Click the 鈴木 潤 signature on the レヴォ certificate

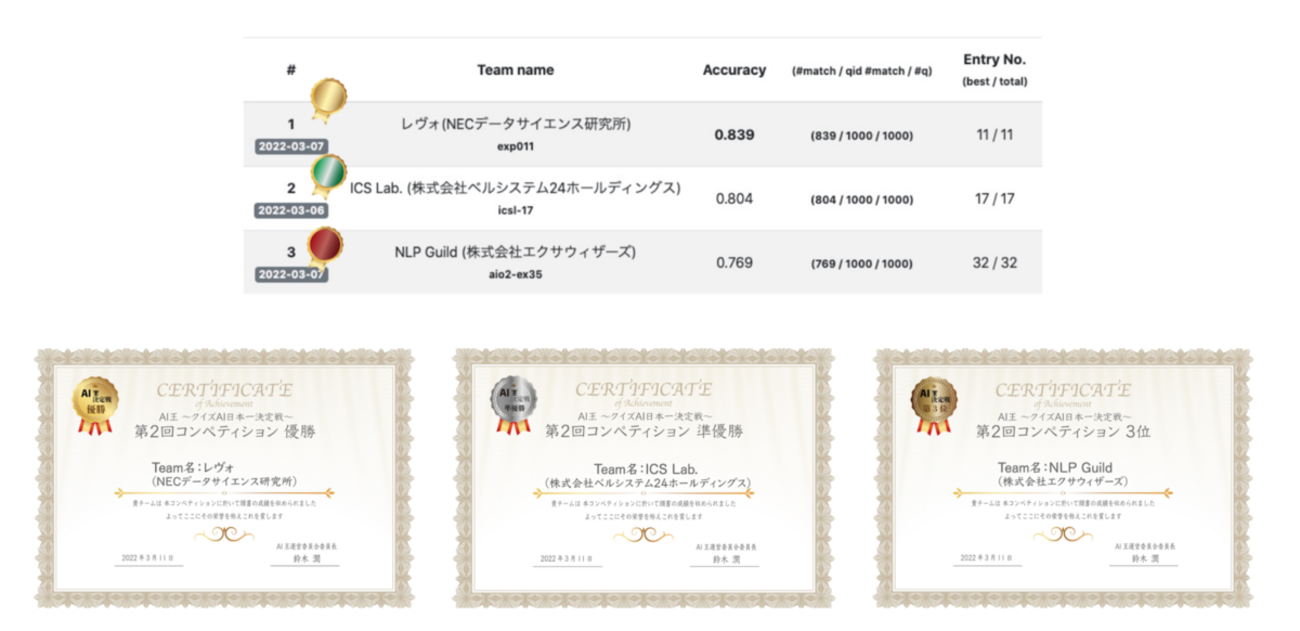coord(305,559)
